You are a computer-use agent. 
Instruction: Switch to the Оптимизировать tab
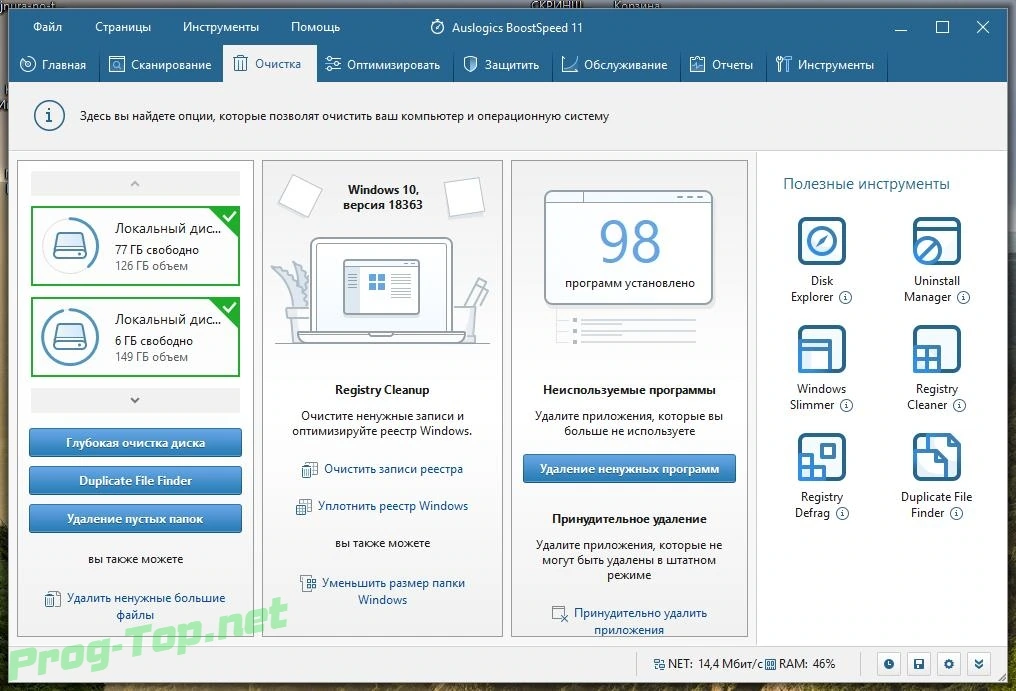(383, 65)
